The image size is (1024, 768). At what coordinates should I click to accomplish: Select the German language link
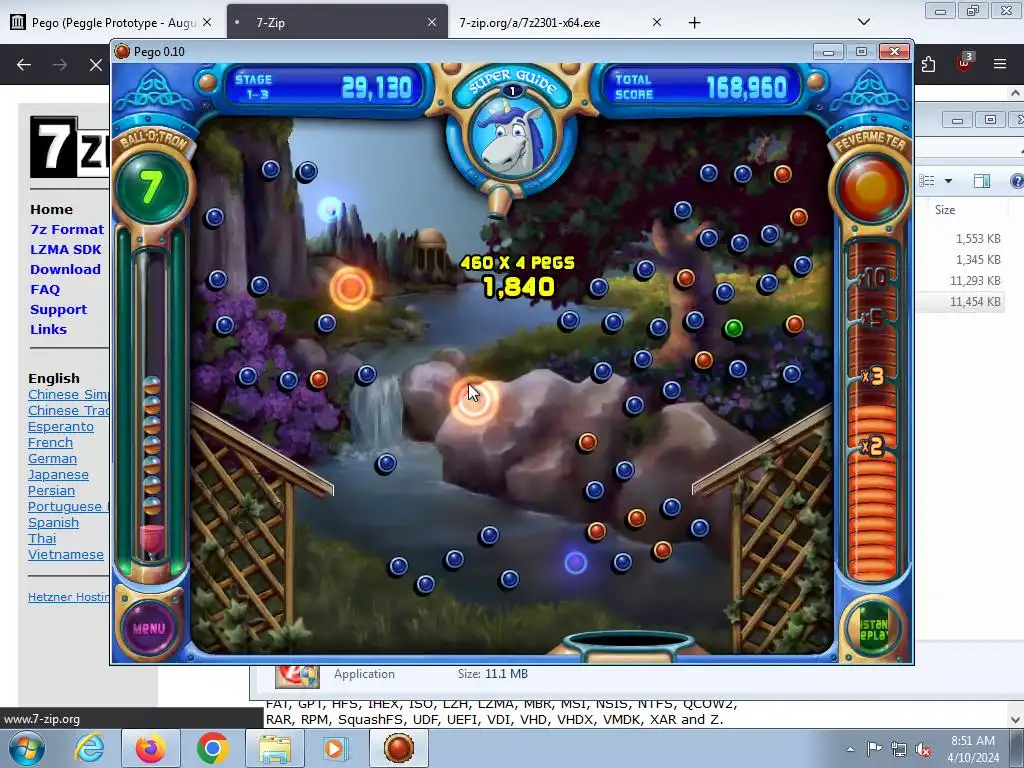[x=52, y=459]
